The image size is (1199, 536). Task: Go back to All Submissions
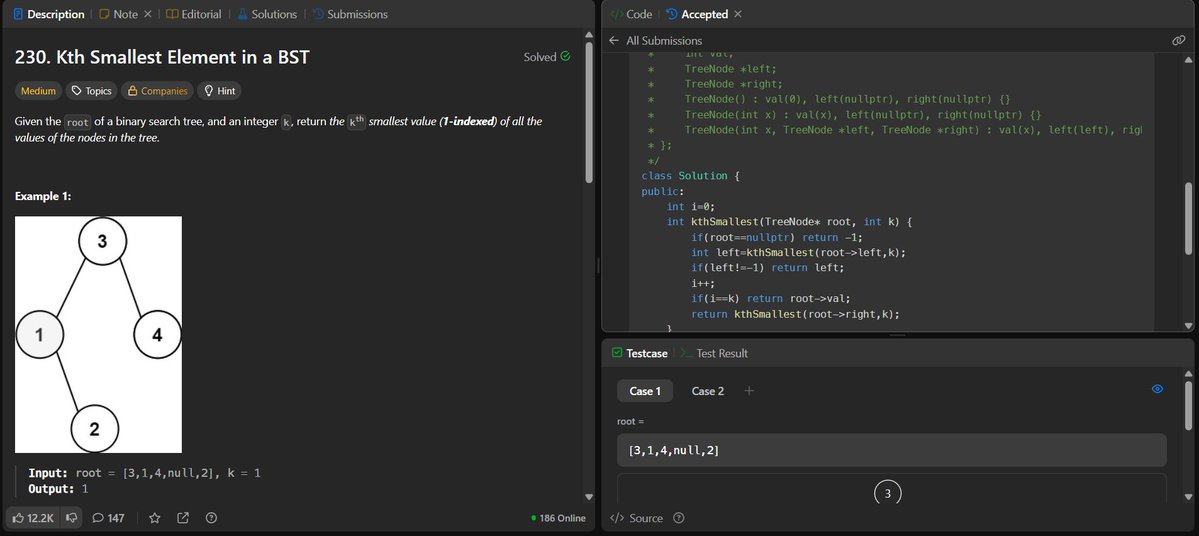click(x=655, y=41)
